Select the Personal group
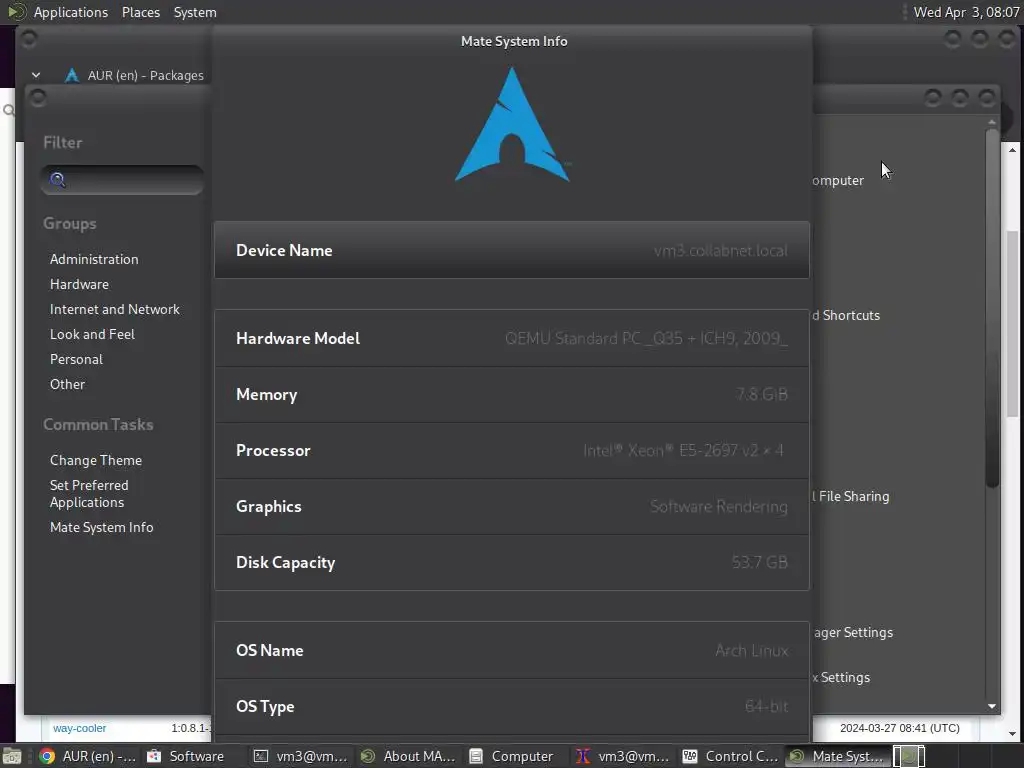 click(76, 359)
